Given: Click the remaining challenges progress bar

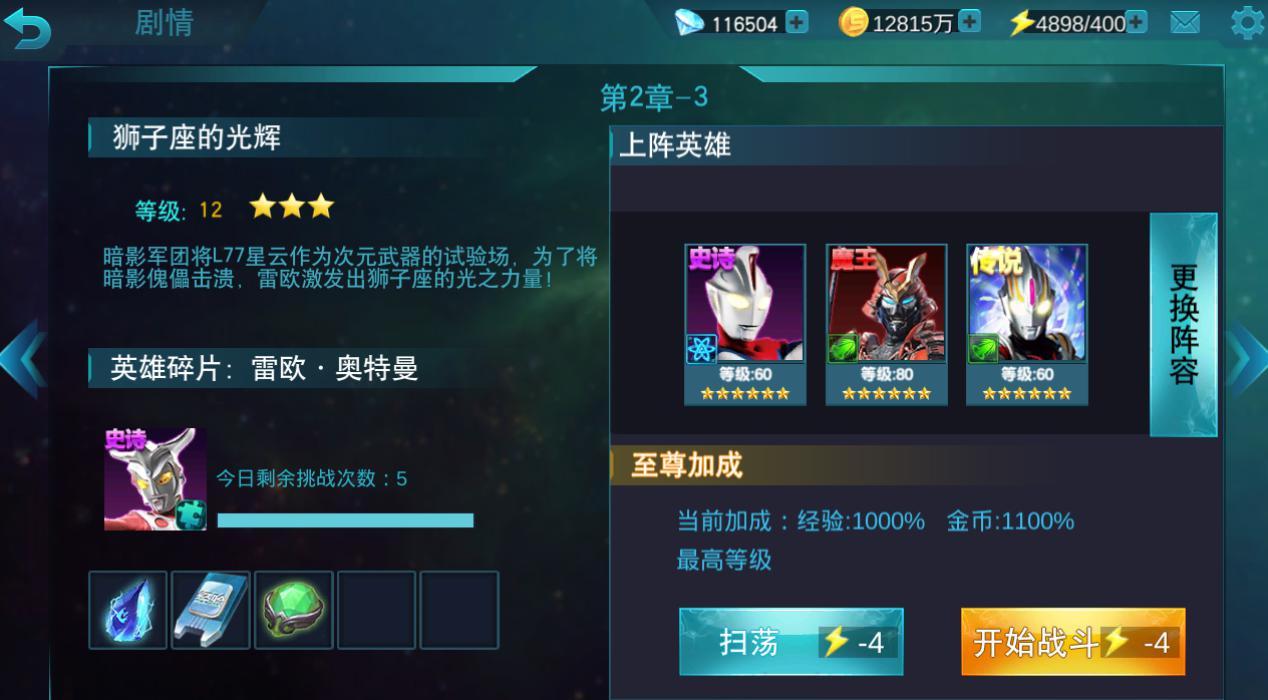Looking at the screenshot, I should click(345, 520).
